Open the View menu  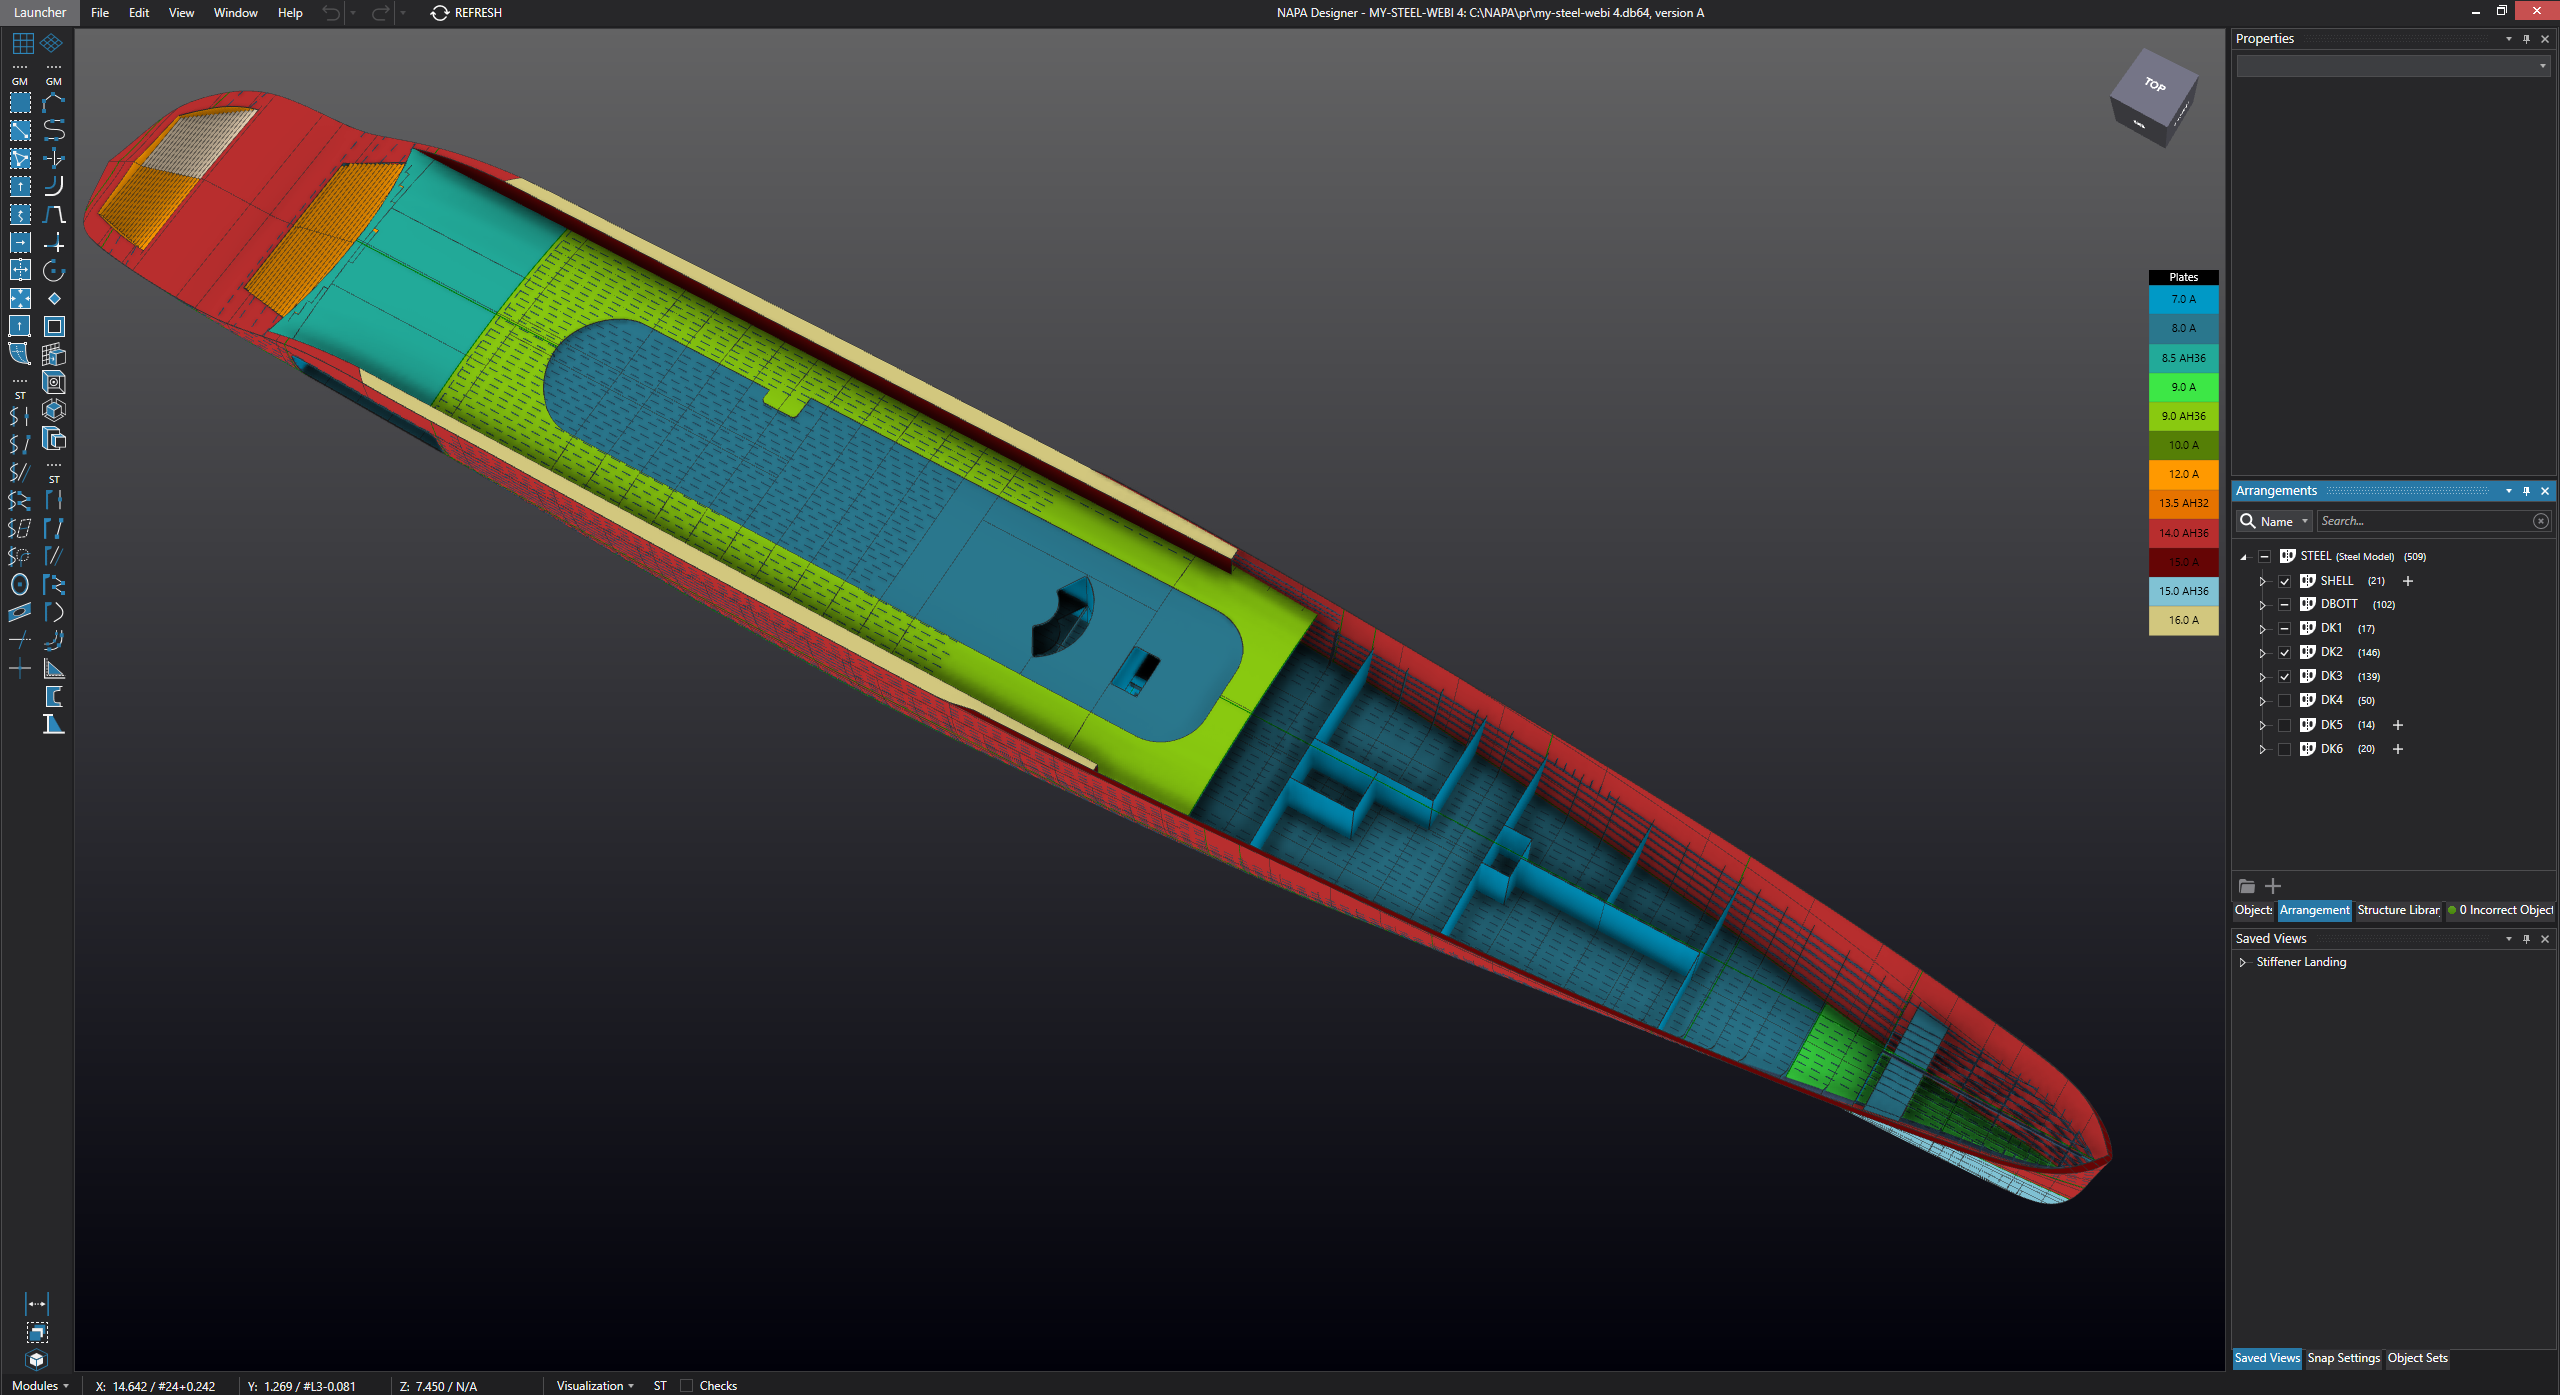pos(181,13)
